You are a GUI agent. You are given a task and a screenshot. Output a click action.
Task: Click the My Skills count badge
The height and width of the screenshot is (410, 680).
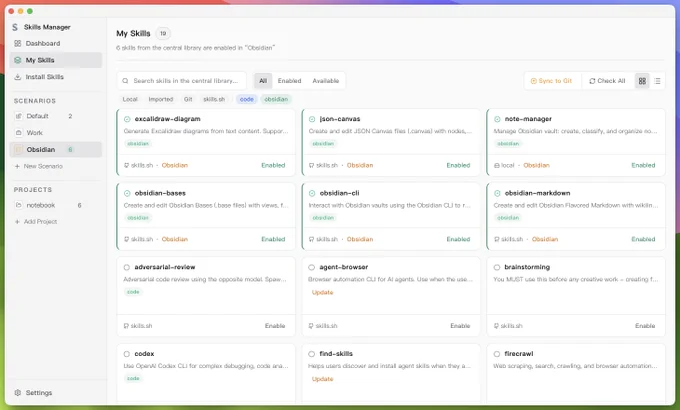click(x=163, y=33)
